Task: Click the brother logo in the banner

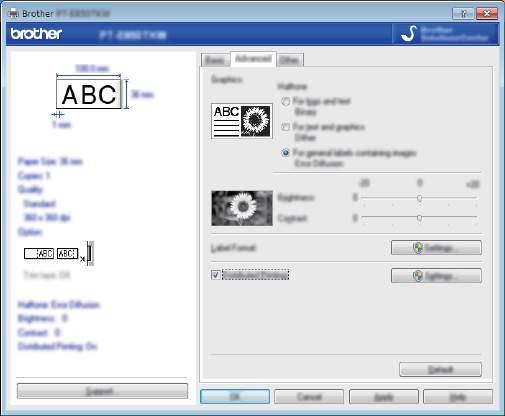Action: click(36, 34)
